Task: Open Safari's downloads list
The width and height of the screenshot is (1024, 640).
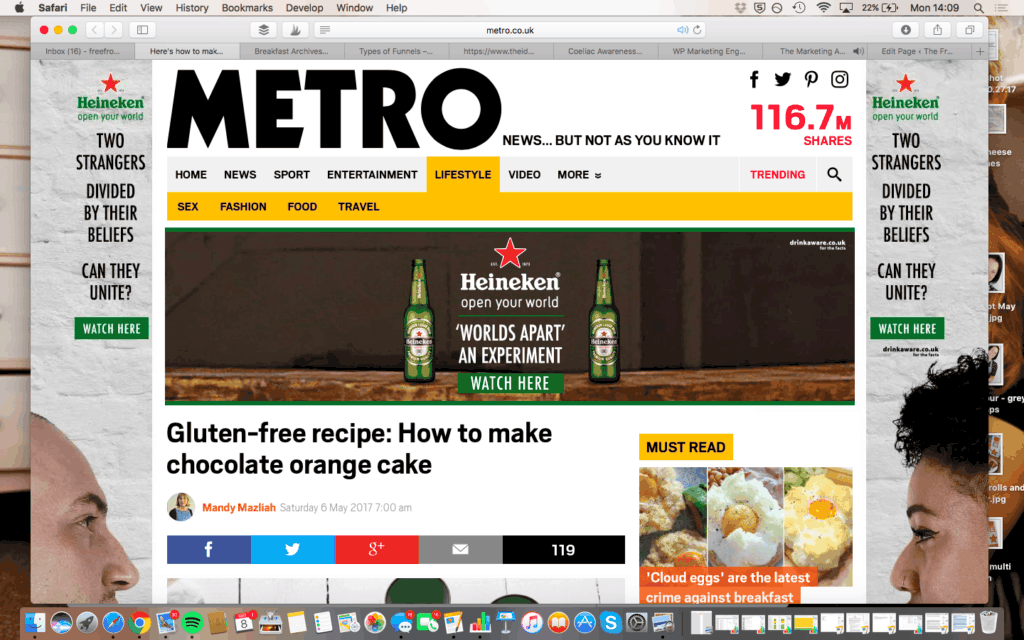Action: (906, 29)
